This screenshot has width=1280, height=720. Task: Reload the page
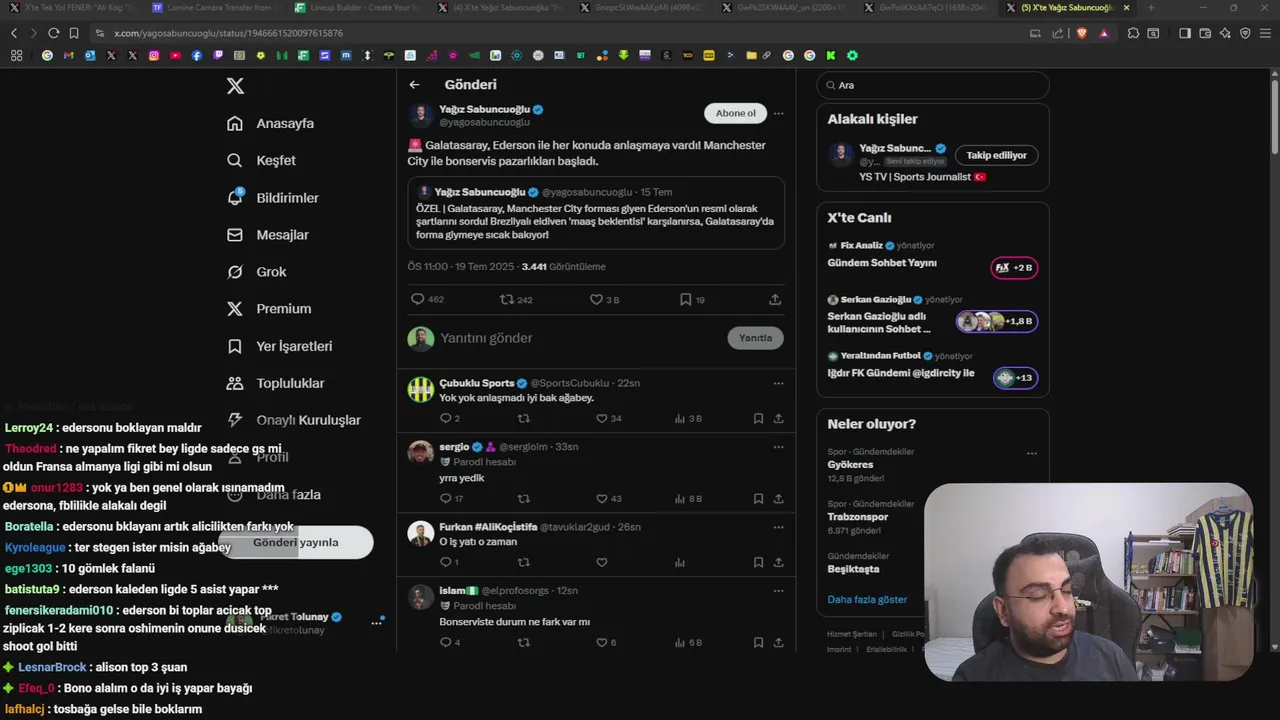coord(53,33)
